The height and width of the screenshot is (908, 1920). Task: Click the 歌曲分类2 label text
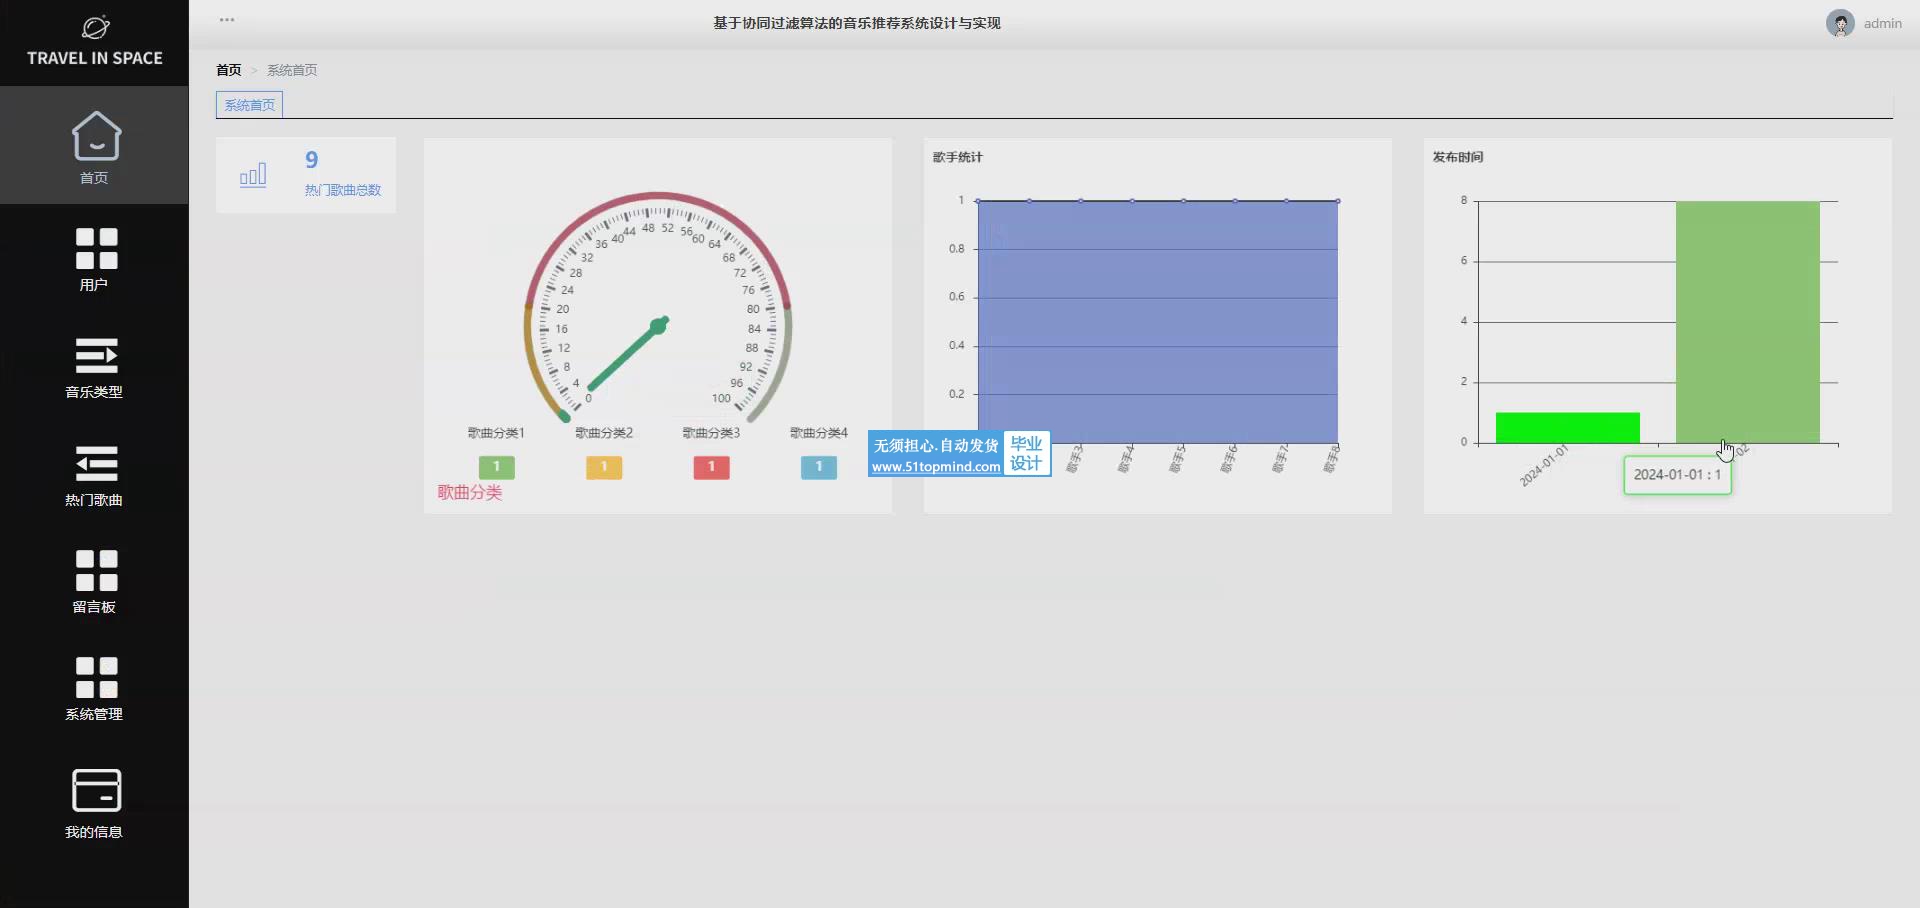coord(604,433)
